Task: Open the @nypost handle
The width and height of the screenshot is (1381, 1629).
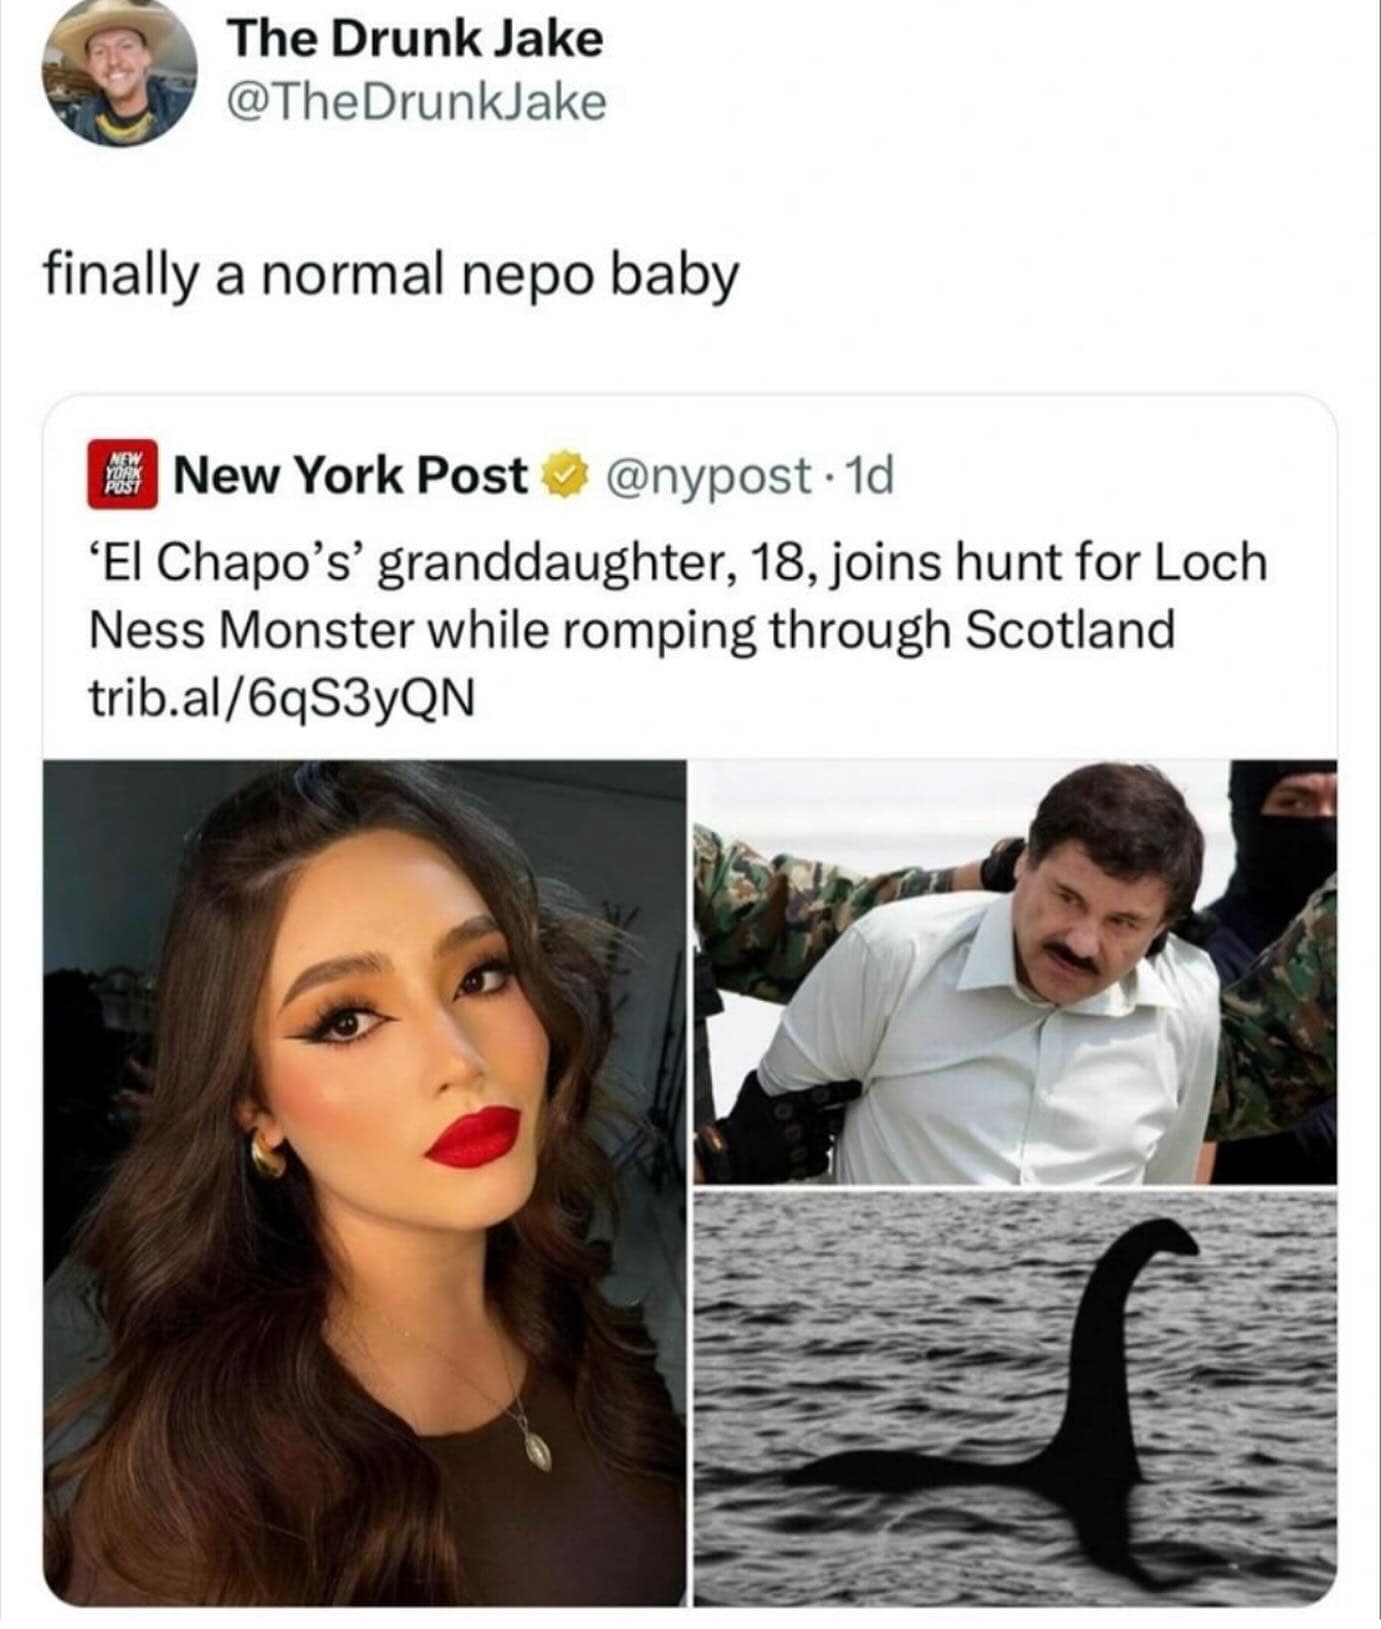Action: click(708, 477)
